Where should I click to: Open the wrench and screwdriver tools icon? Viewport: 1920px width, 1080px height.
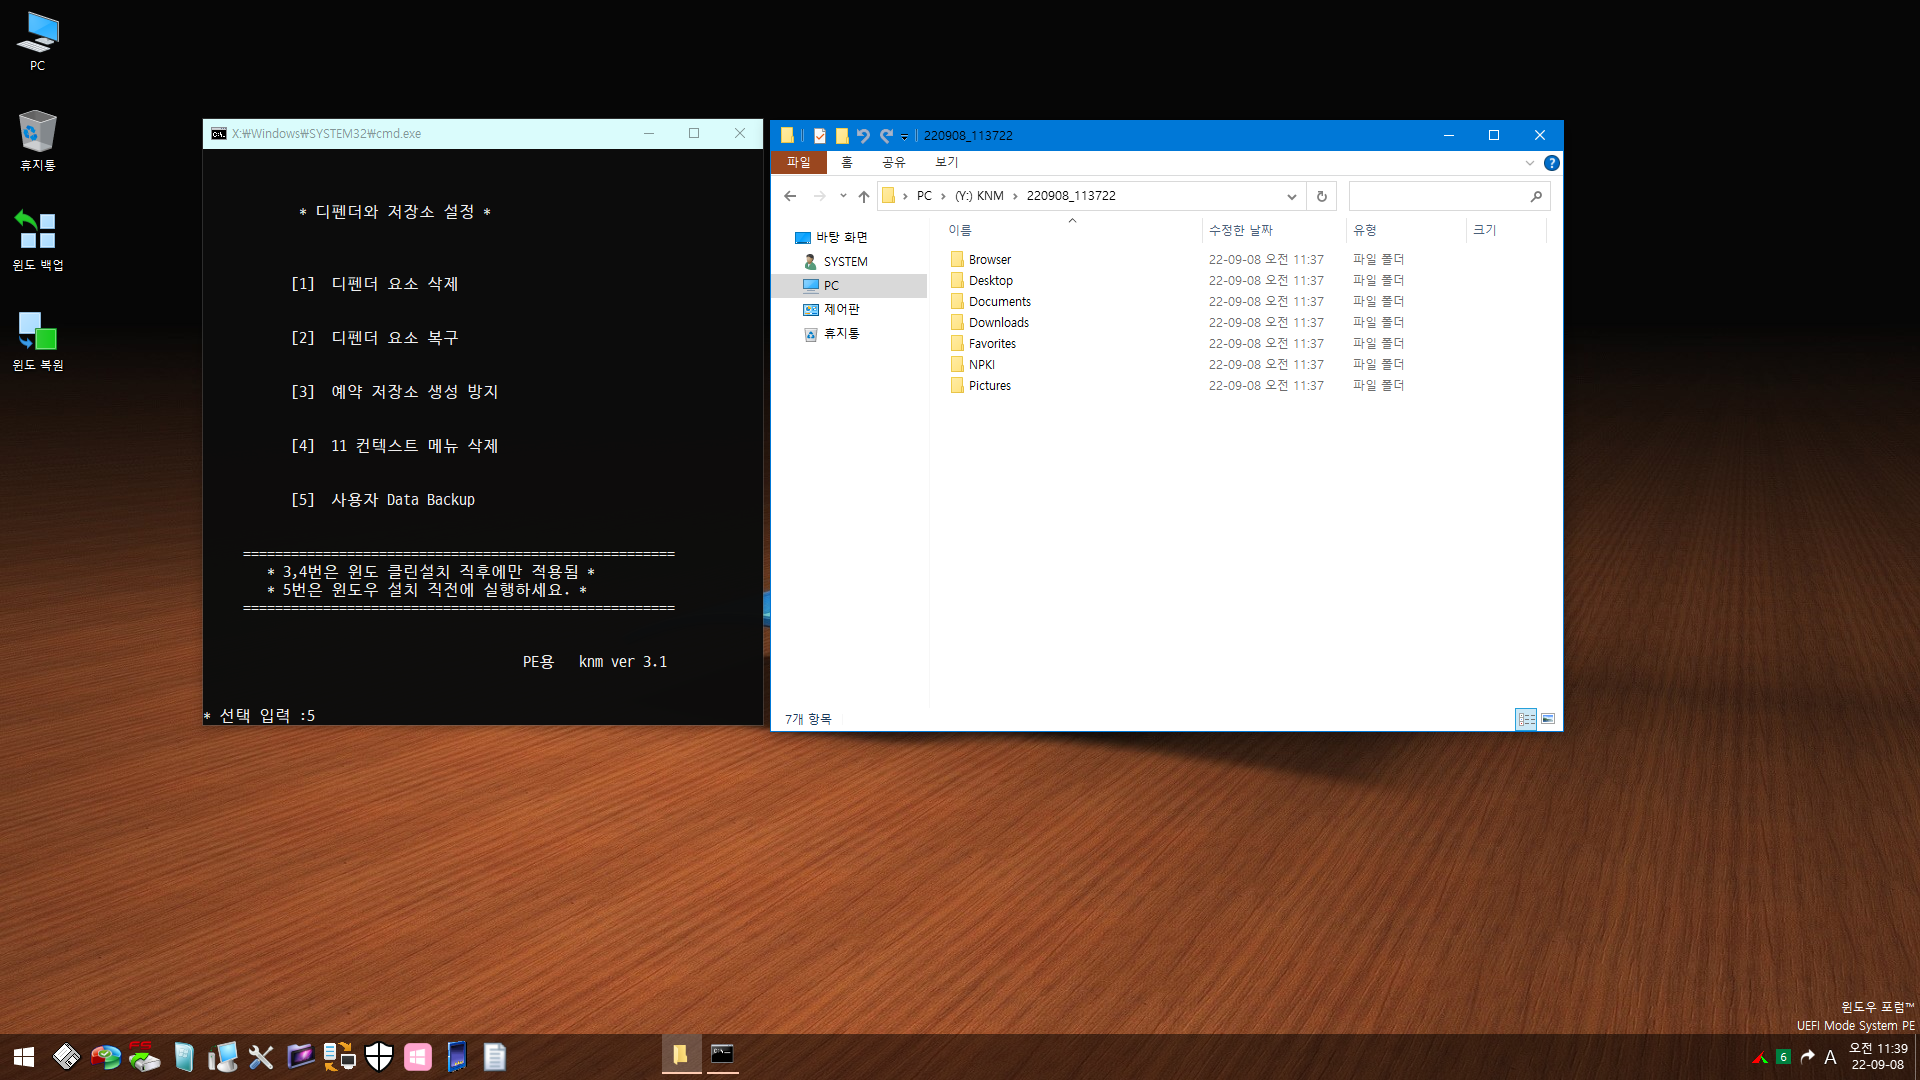261,1057
